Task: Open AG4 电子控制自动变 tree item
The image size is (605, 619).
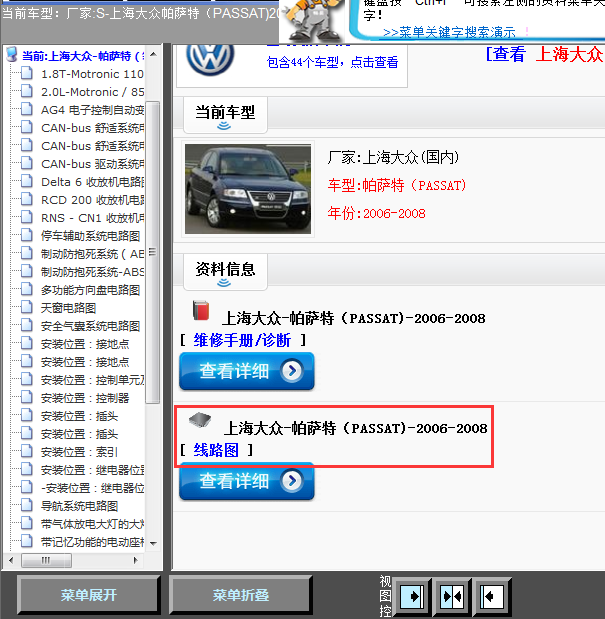Action: [x=92, y=110]
